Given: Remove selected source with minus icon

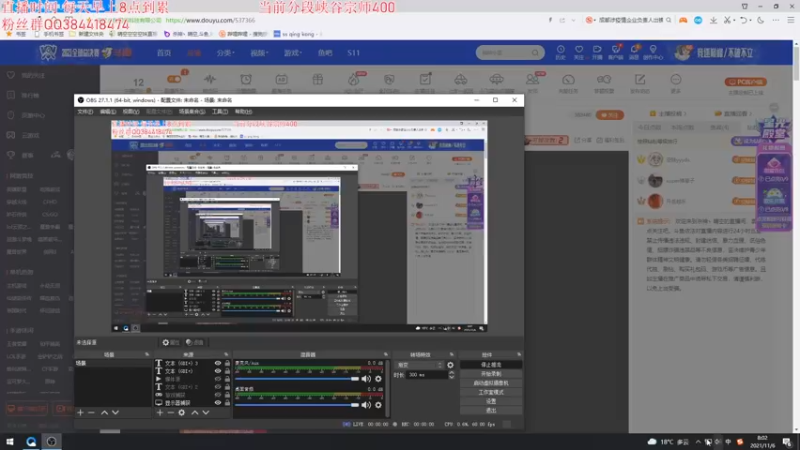Looking at the screenshot, I should [170, 412].
